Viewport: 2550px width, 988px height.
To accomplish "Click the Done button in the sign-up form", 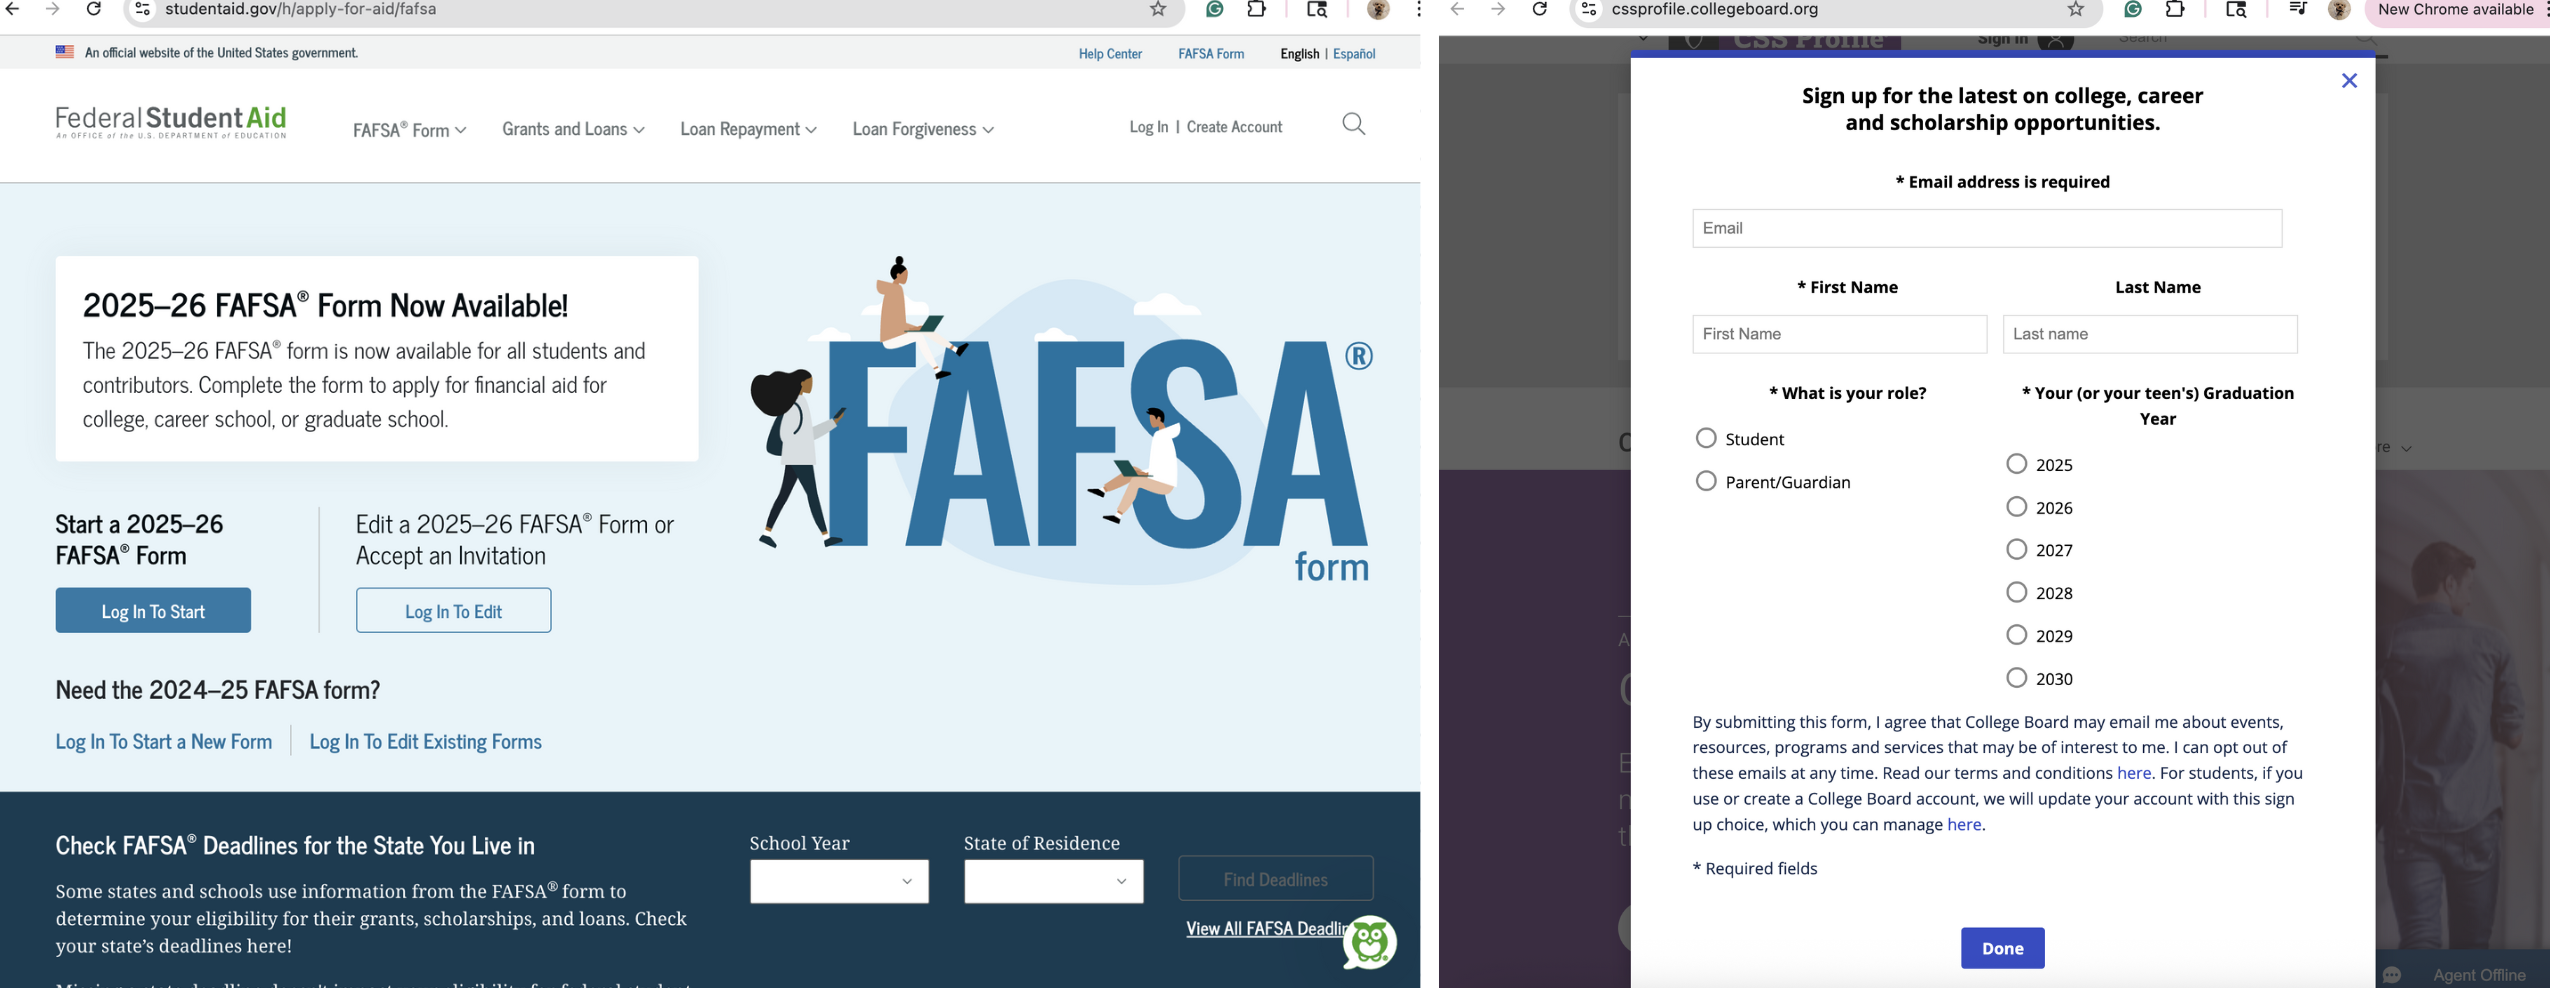I will 2002,948.
